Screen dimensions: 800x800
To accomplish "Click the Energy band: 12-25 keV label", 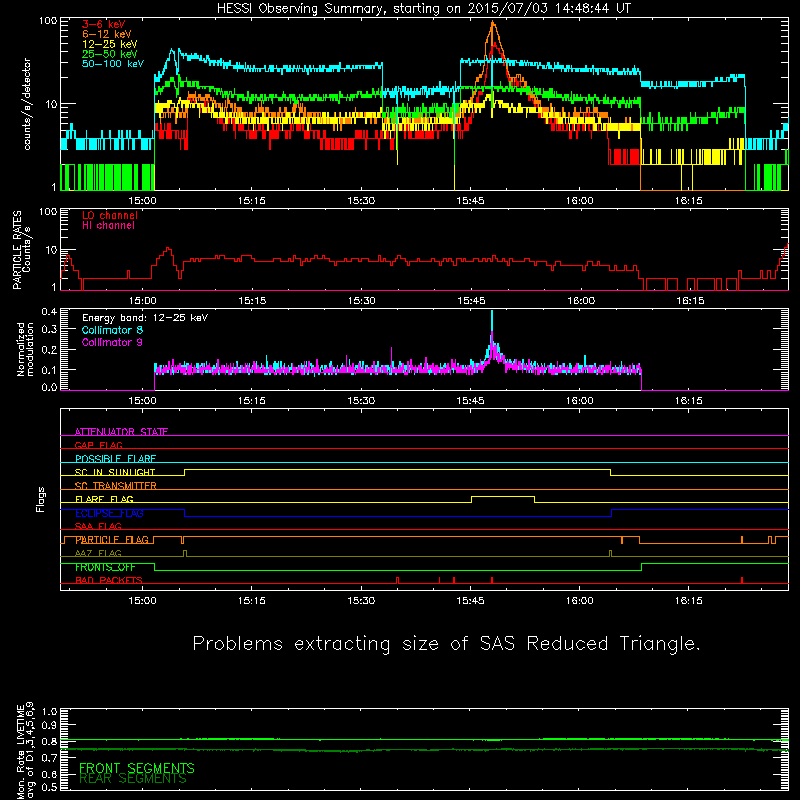I will (145, 318).
